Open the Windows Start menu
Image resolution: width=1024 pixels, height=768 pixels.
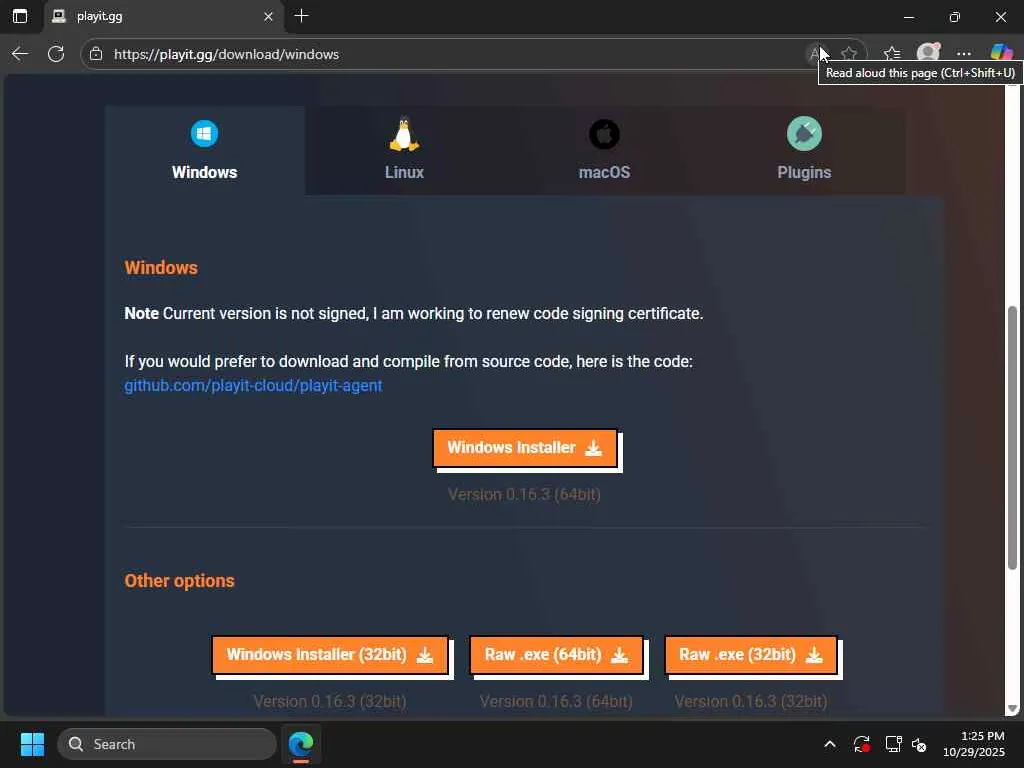32,744
